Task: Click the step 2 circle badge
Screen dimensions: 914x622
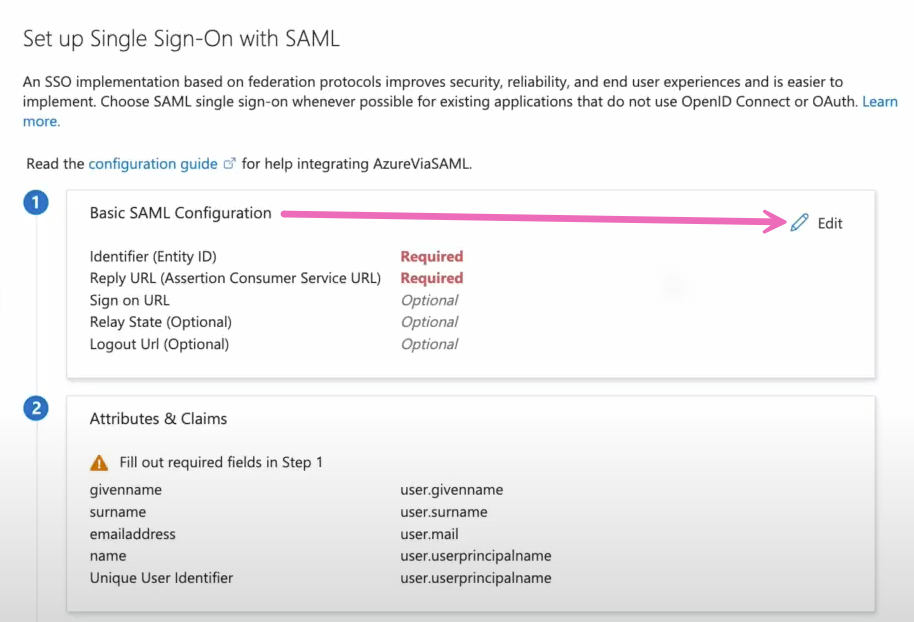Action: point(36,408)
